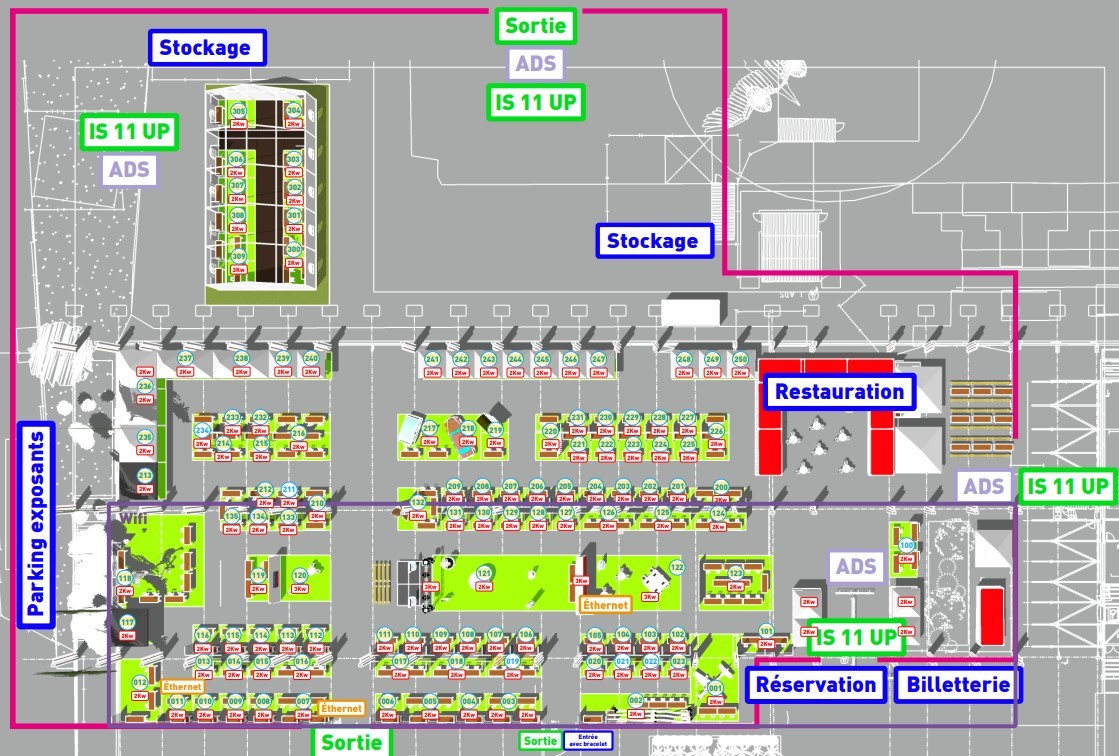The width and height of the screenshot is (1119, 756).
Task: Click booth 121 number marker
Action: [x=485, y=573]
